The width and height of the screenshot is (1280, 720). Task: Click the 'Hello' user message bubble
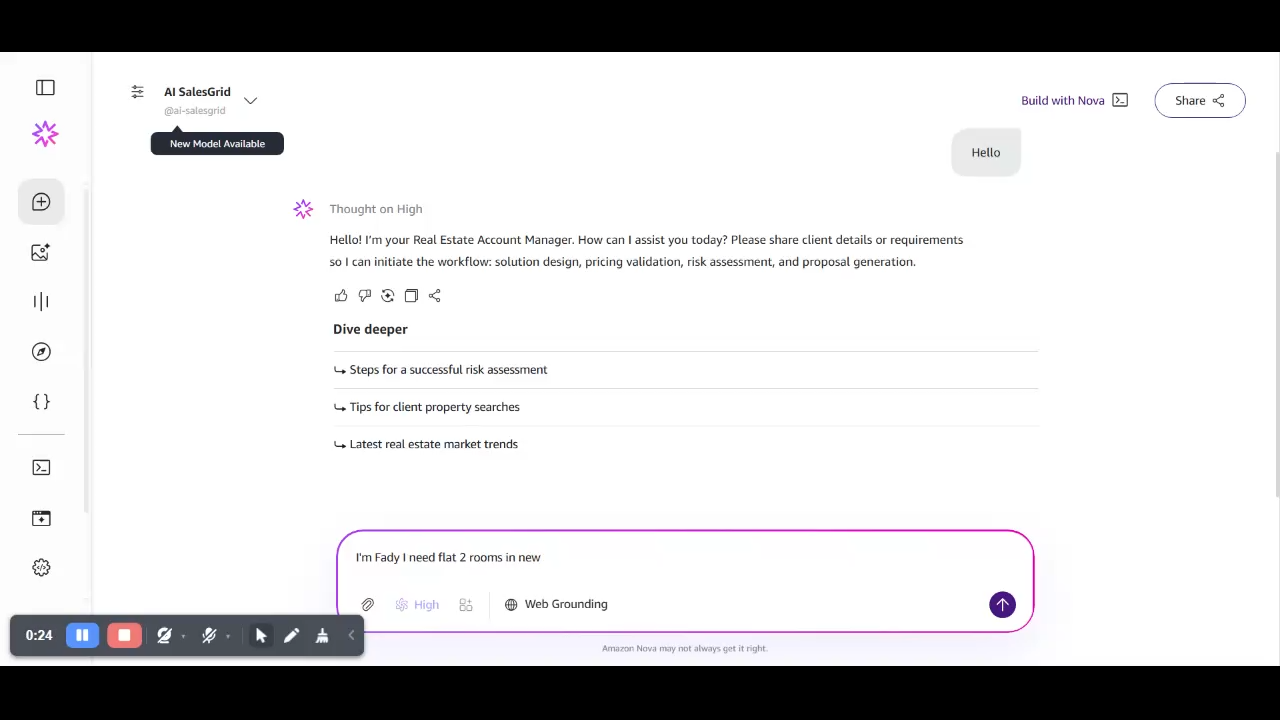(986, 152)
